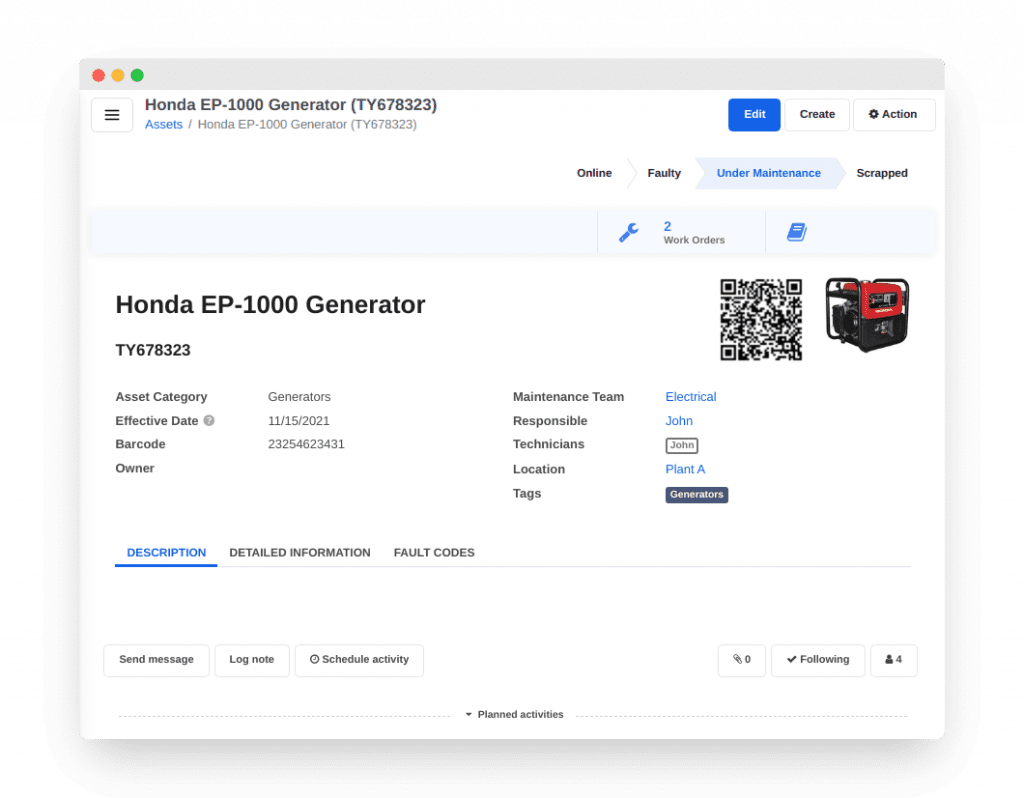Open Work Orders via the wrench icon
Viewport: 1024px width, 798px height.
pyautogui.click(x=628, y=231)
